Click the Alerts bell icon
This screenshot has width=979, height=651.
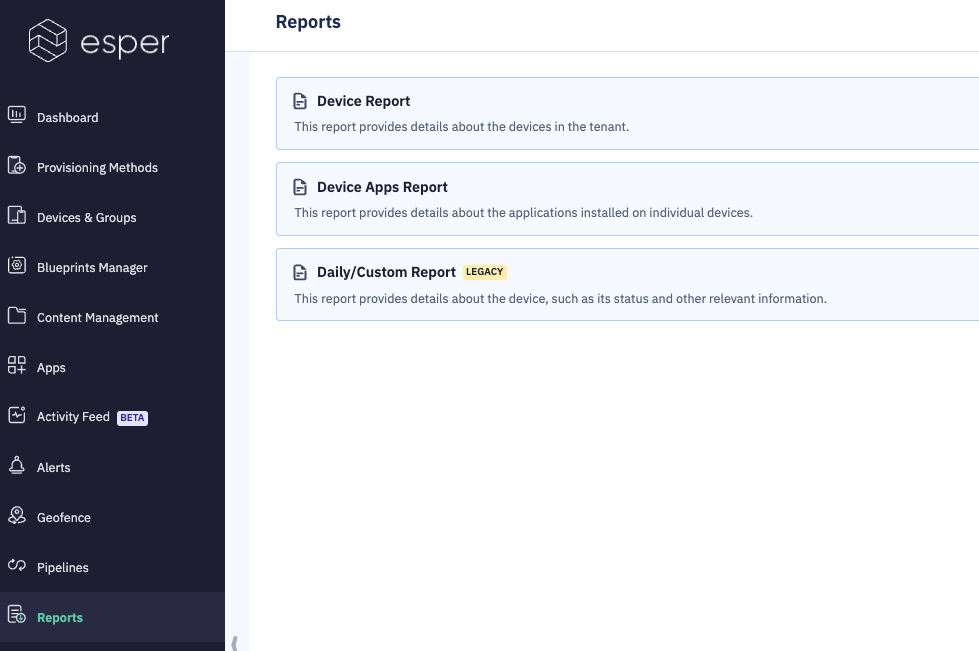pyautogui.click(x=17, y=466)
